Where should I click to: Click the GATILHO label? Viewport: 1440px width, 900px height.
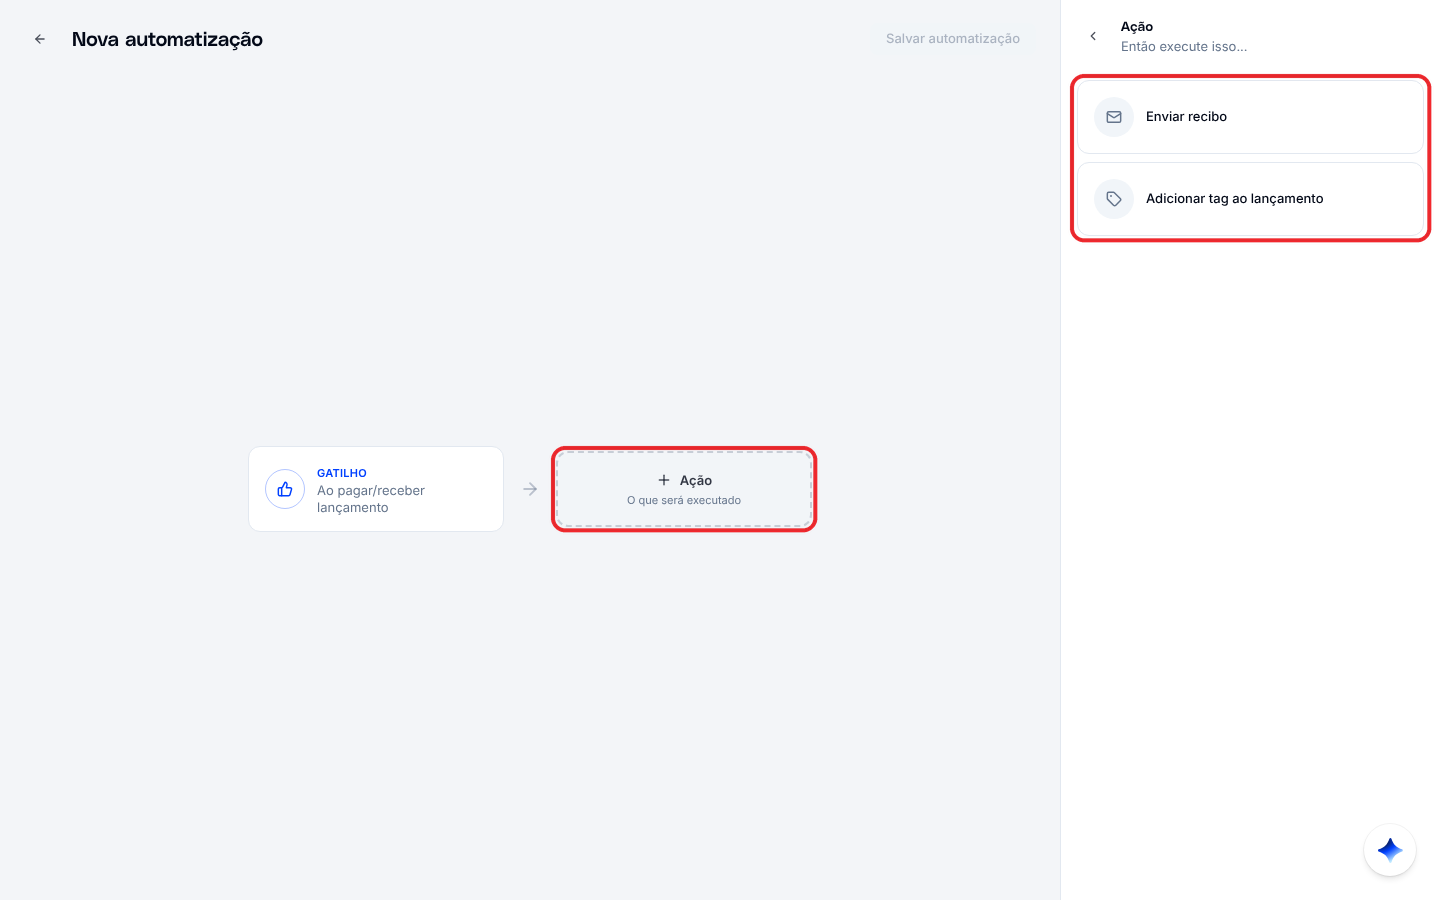tap(342, 473)
